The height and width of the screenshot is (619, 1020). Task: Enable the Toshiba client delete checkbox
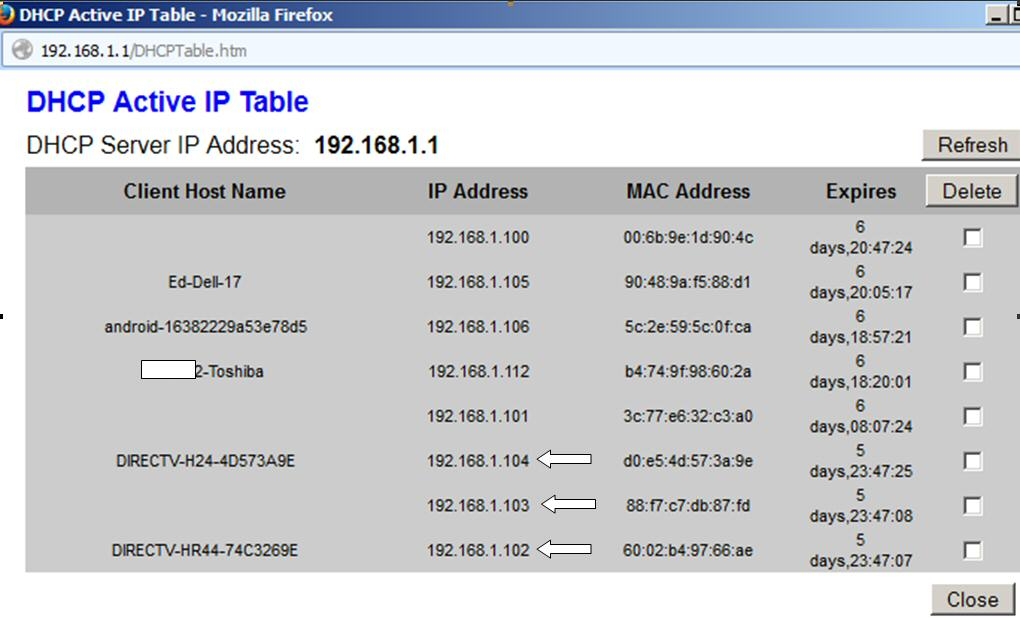pos(972,371)
